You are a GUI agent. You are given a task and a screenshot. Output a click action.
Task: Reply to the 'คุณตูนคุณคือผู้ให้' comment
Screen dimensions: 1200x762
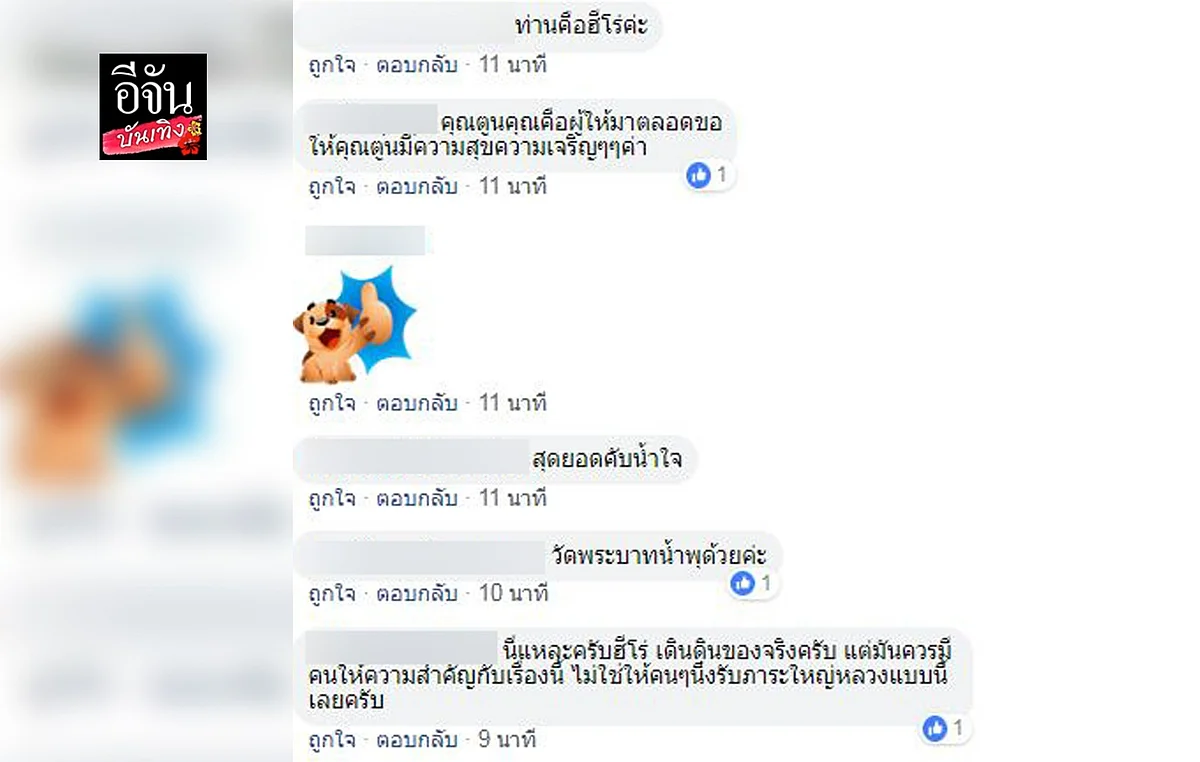(416, 186)
